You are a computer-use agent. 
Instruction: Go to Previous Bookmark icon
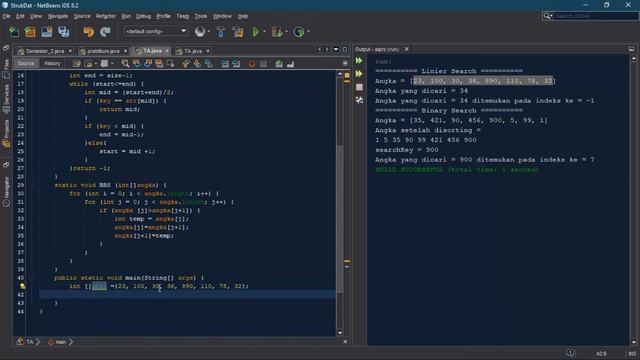[186, 64]
